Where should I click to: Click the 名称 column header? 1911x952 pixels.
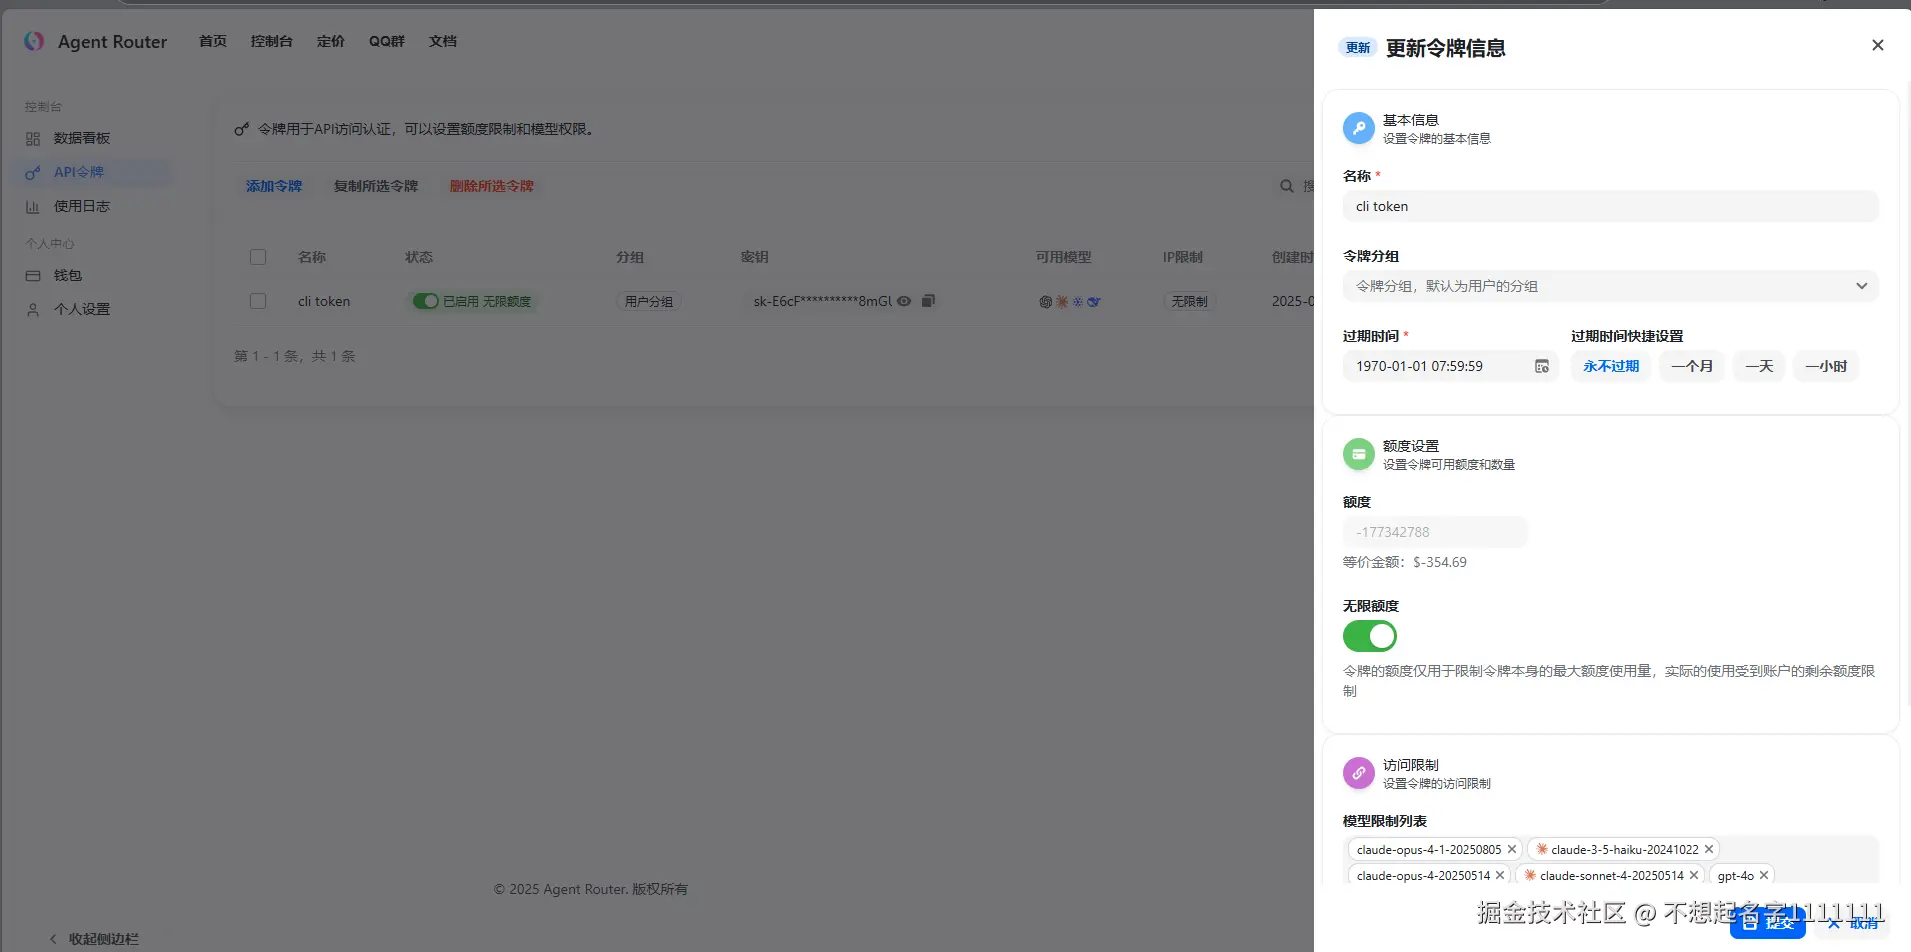(x=312, y=257)
